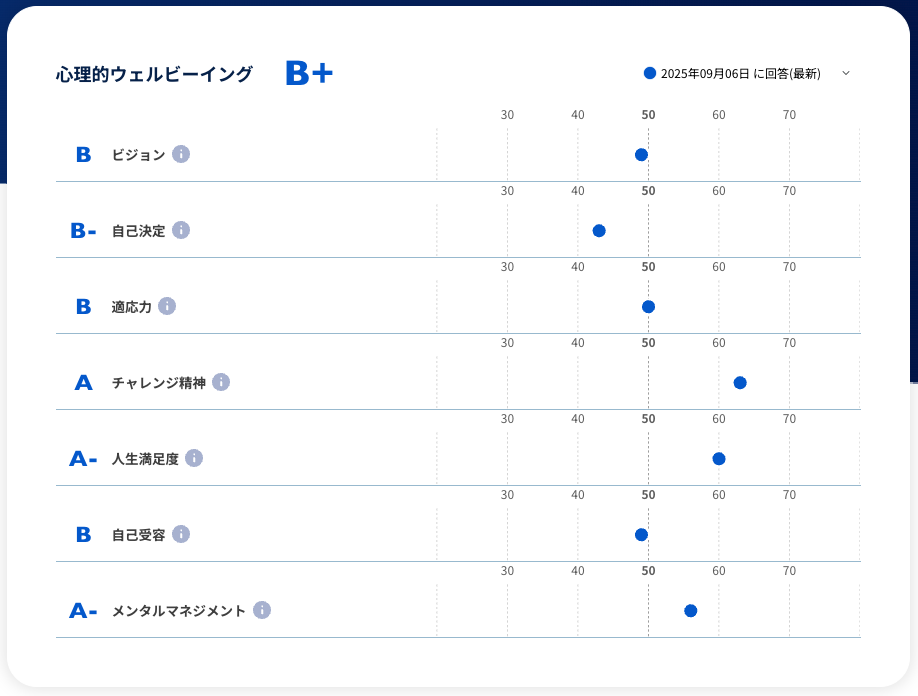Click the B- grade for 自己決定
918x696 pixels.
click(83, 231)
